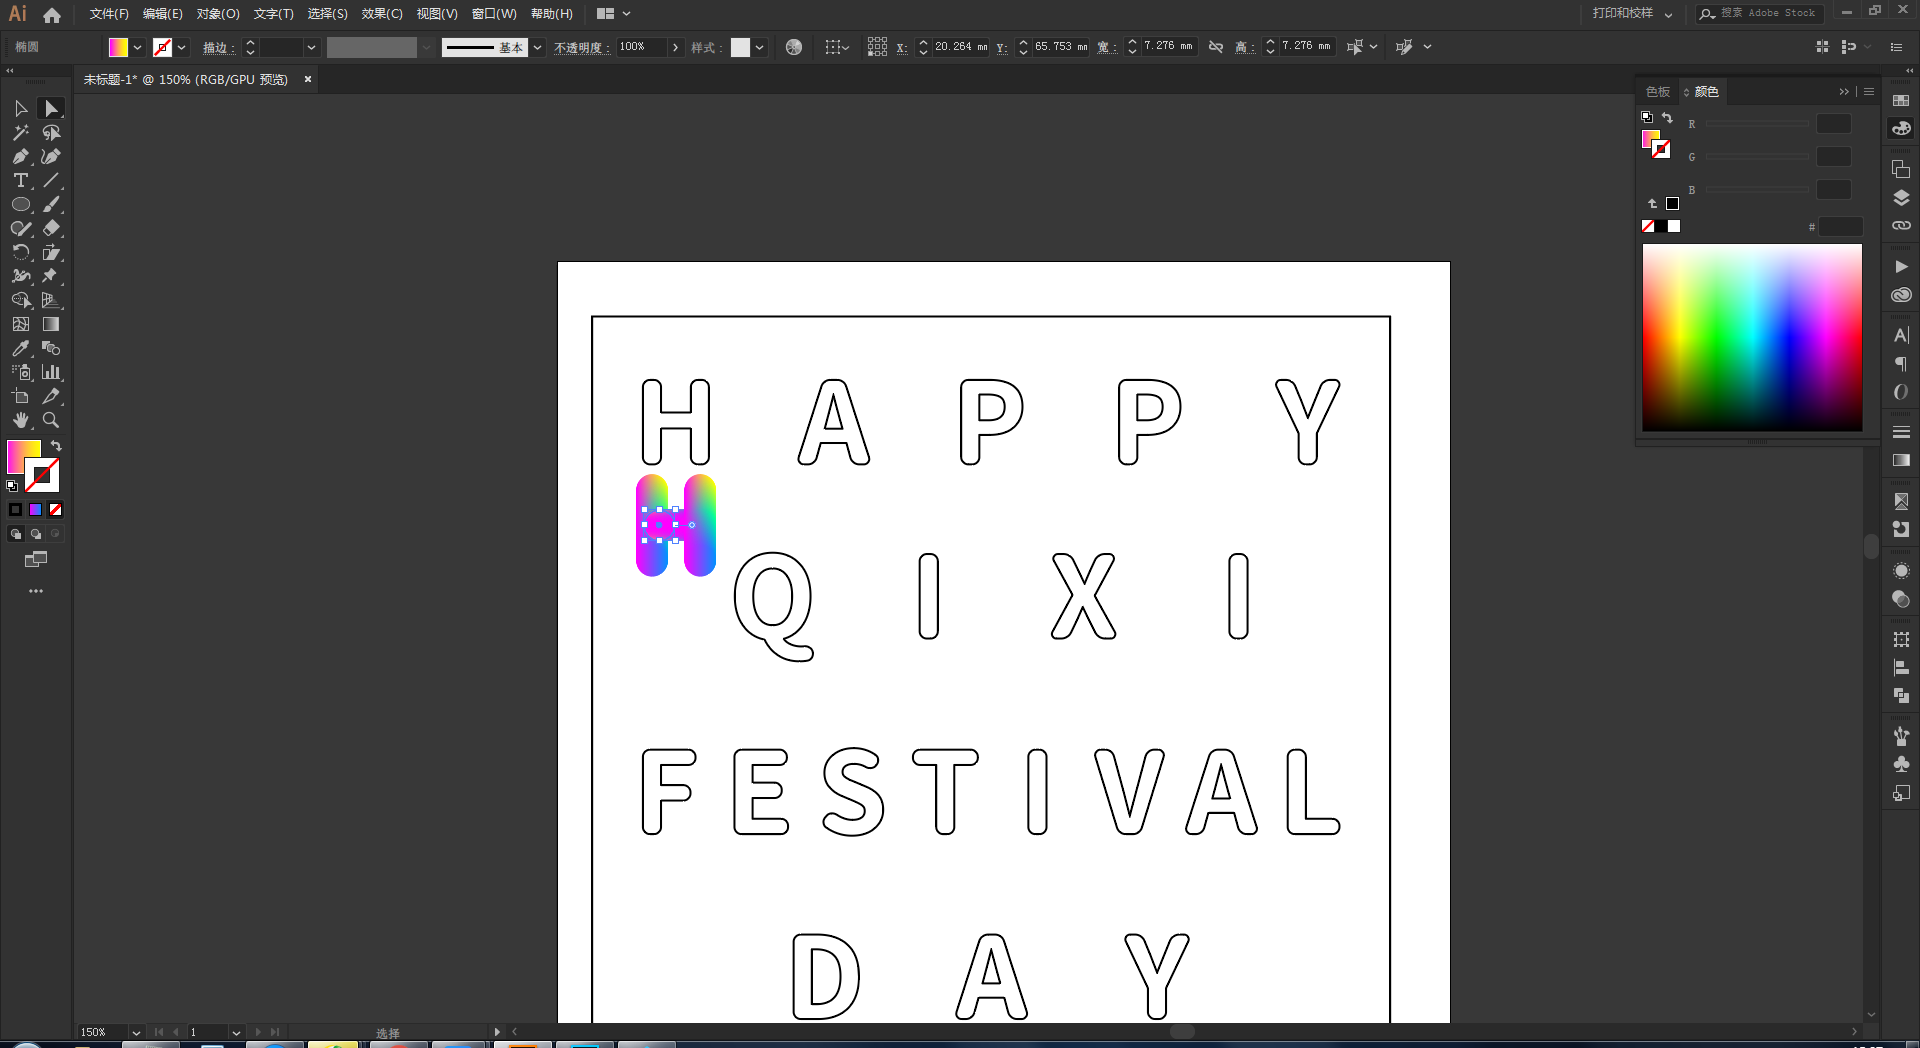1920x1048 pixels.
Task: Open the stroke style 基本 dropdown
Action: pos(537,47)
